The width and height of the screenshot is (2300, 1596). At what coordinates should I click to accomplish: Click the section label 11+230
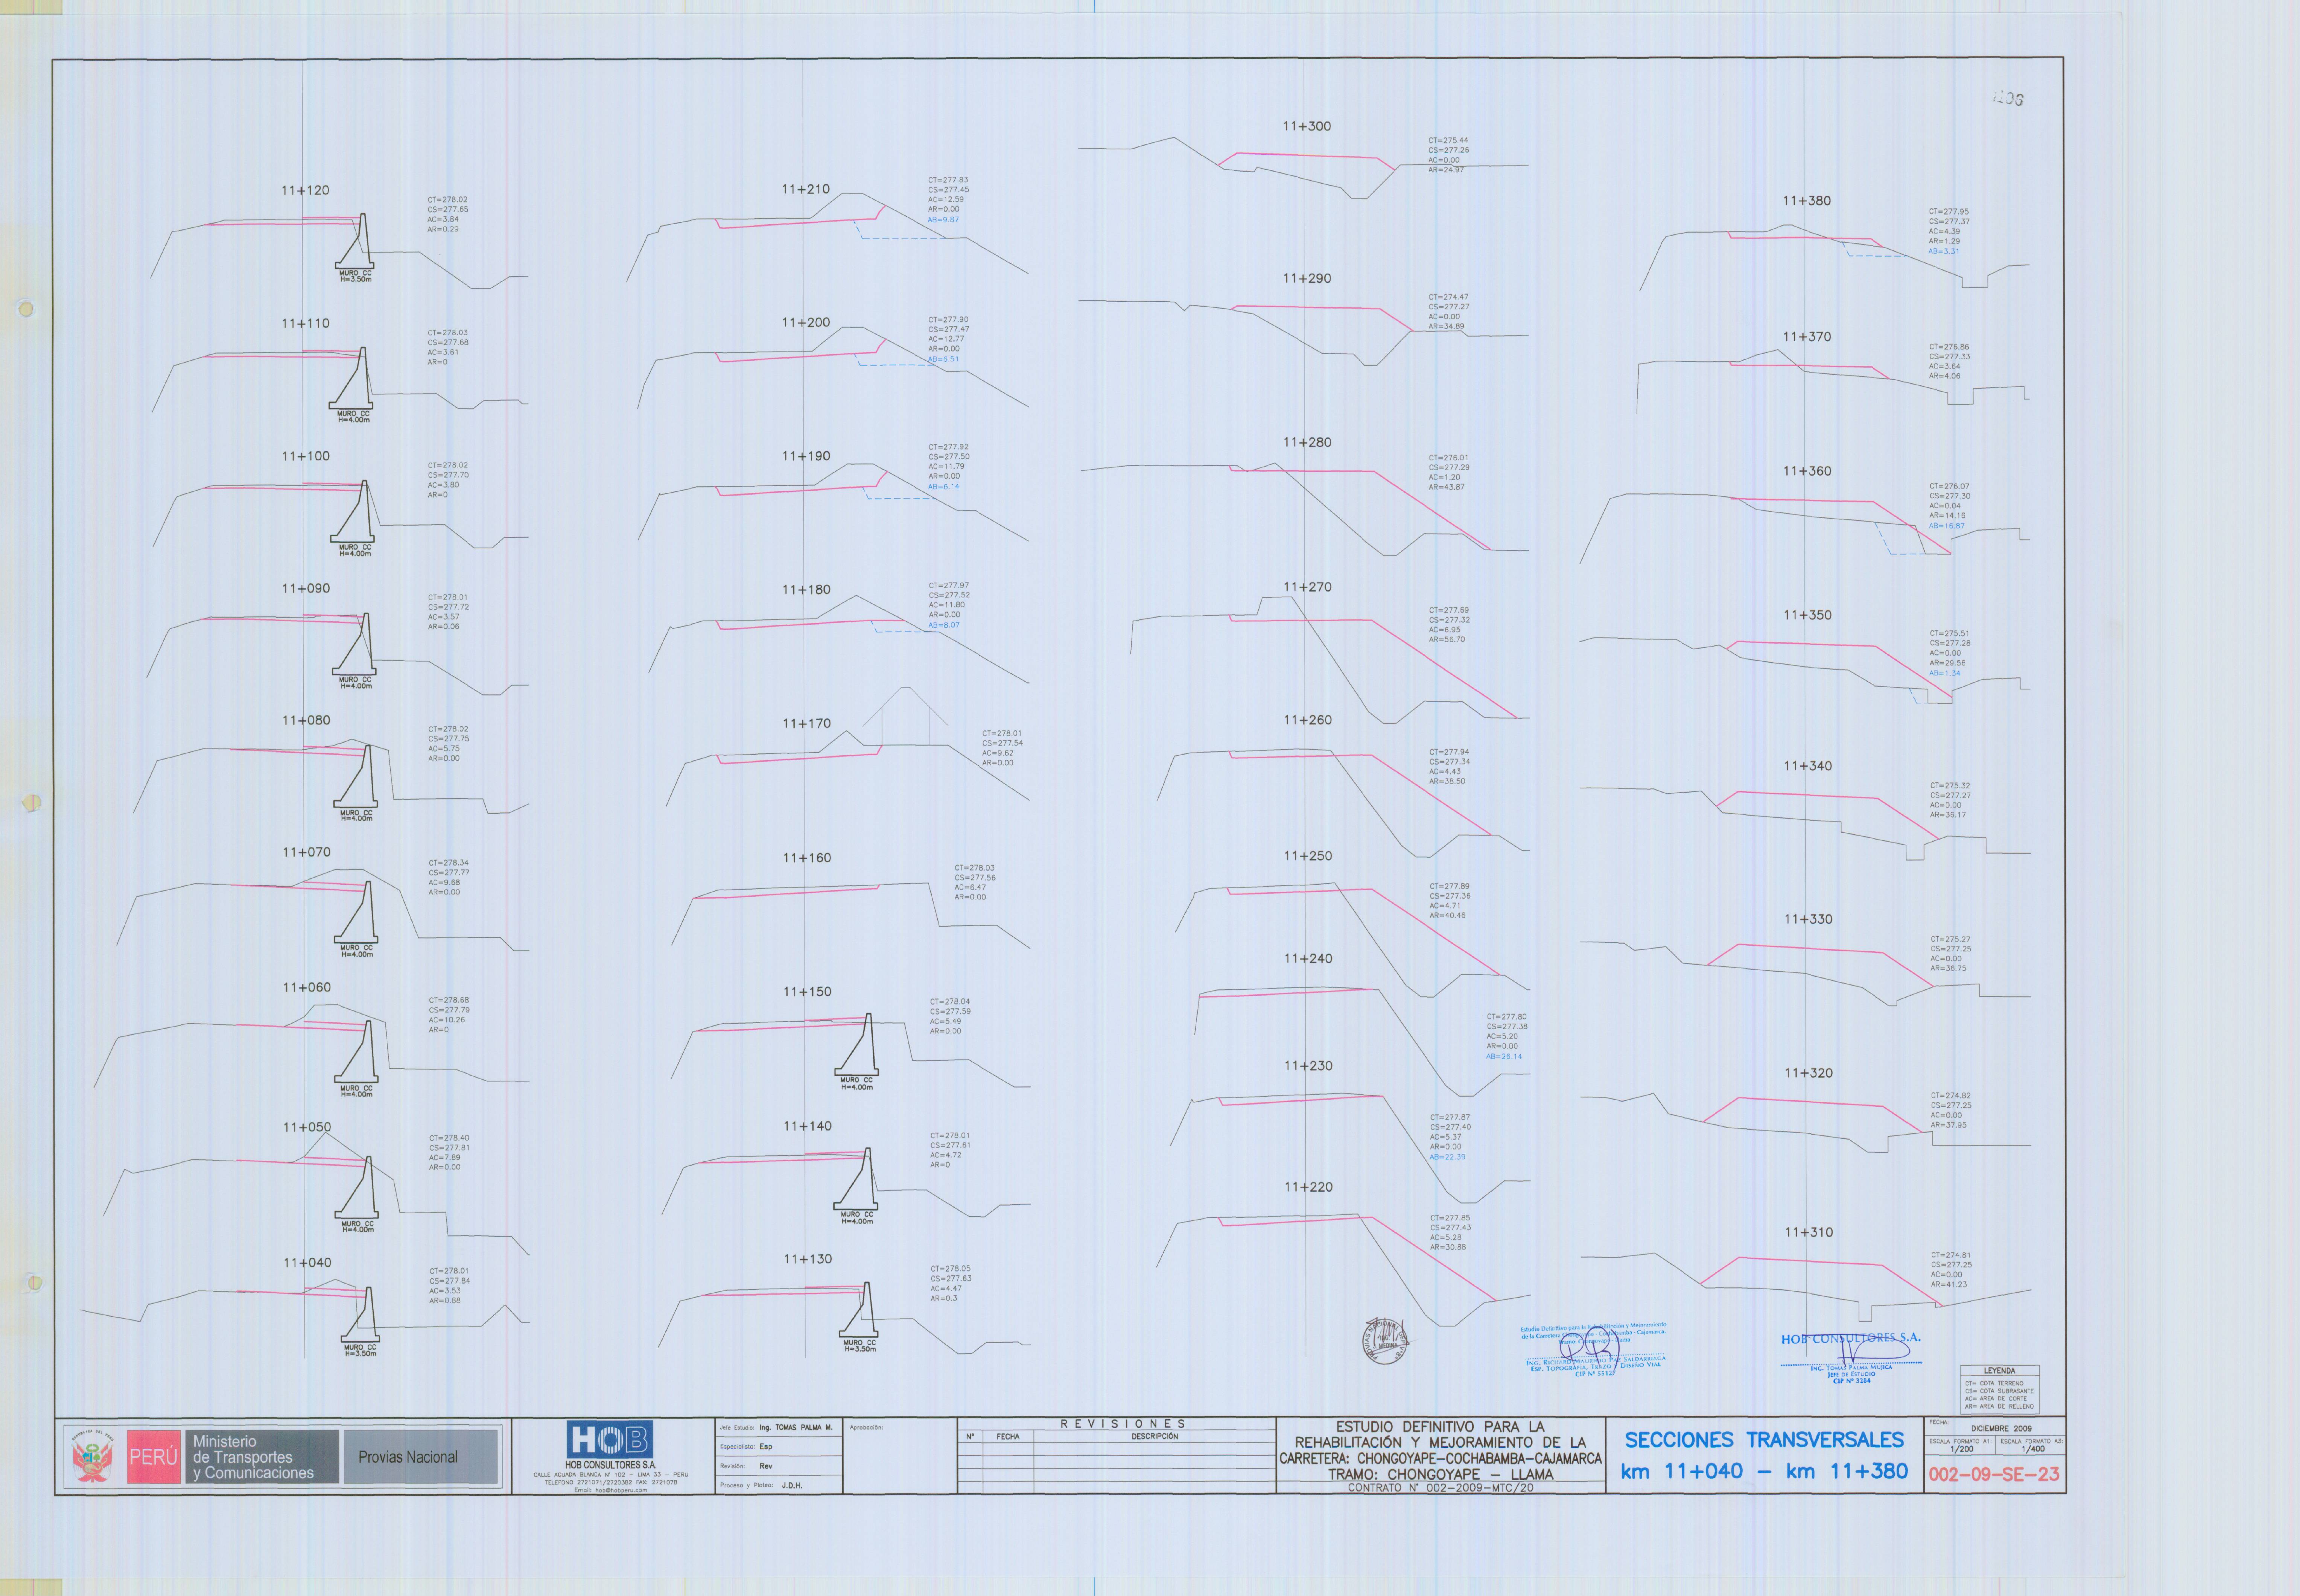pyautogui.click(x=1308, y=1066)
